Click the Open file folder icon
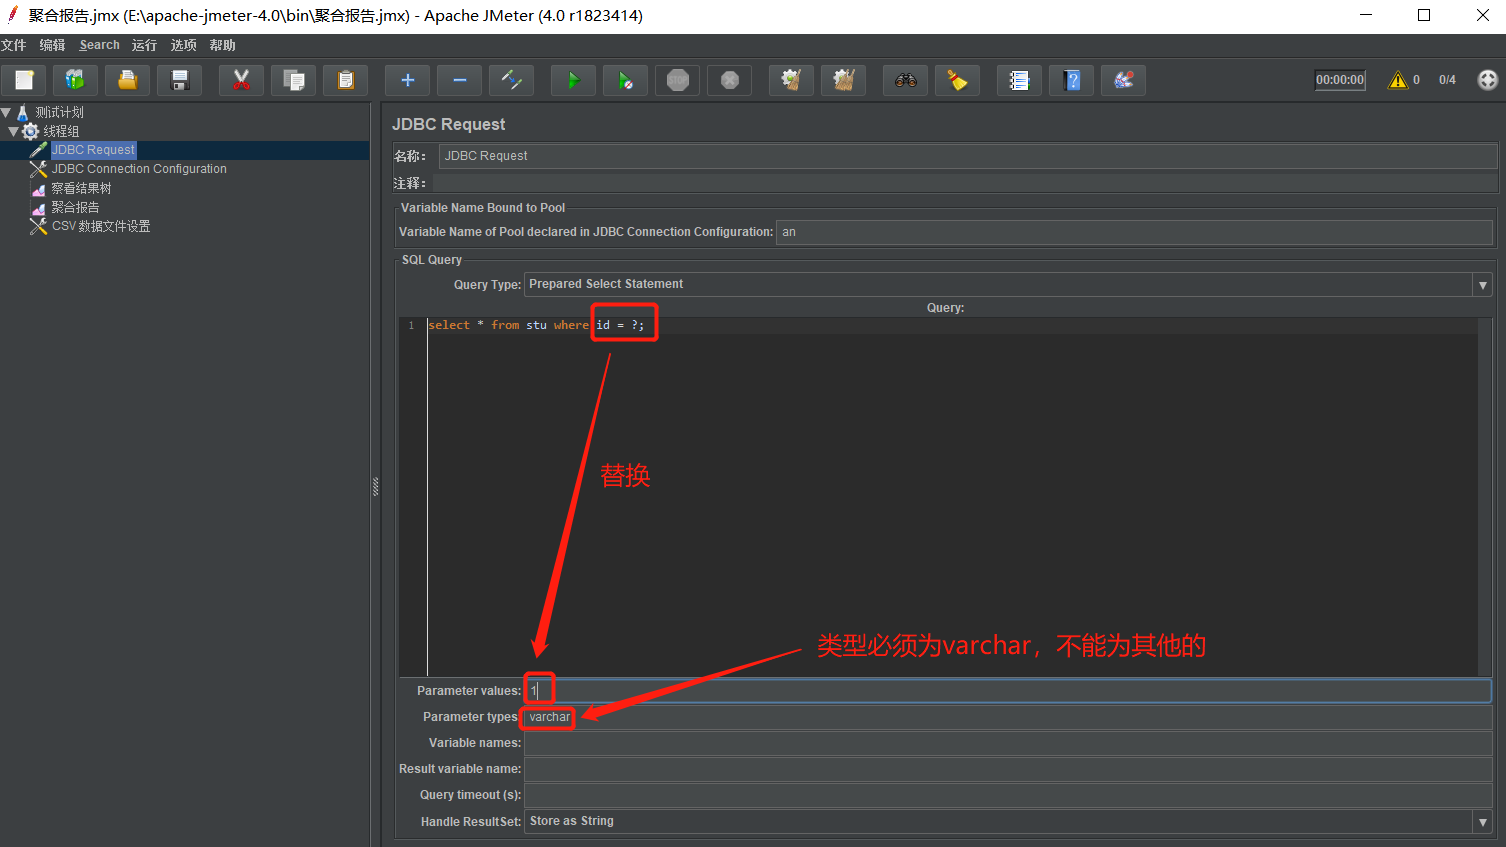1506x847 pixels. tap(128, 80)
